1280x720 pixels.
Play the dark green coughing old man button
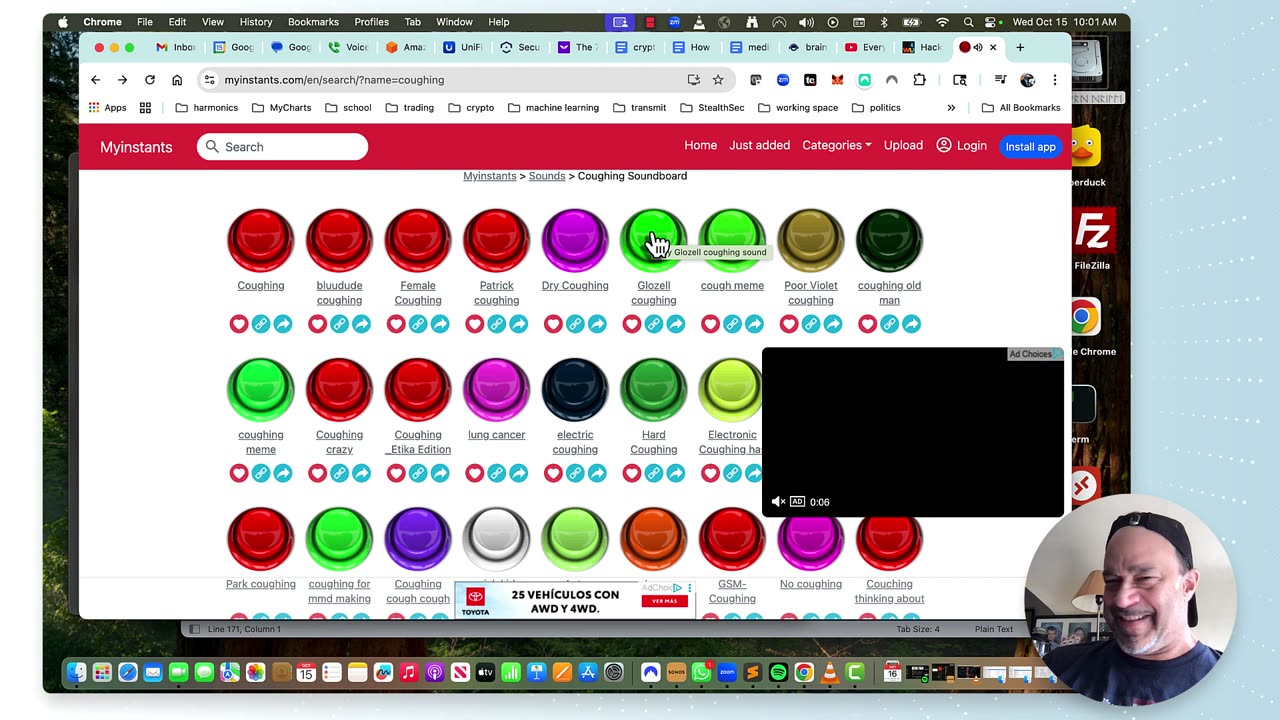pos(889,240)
